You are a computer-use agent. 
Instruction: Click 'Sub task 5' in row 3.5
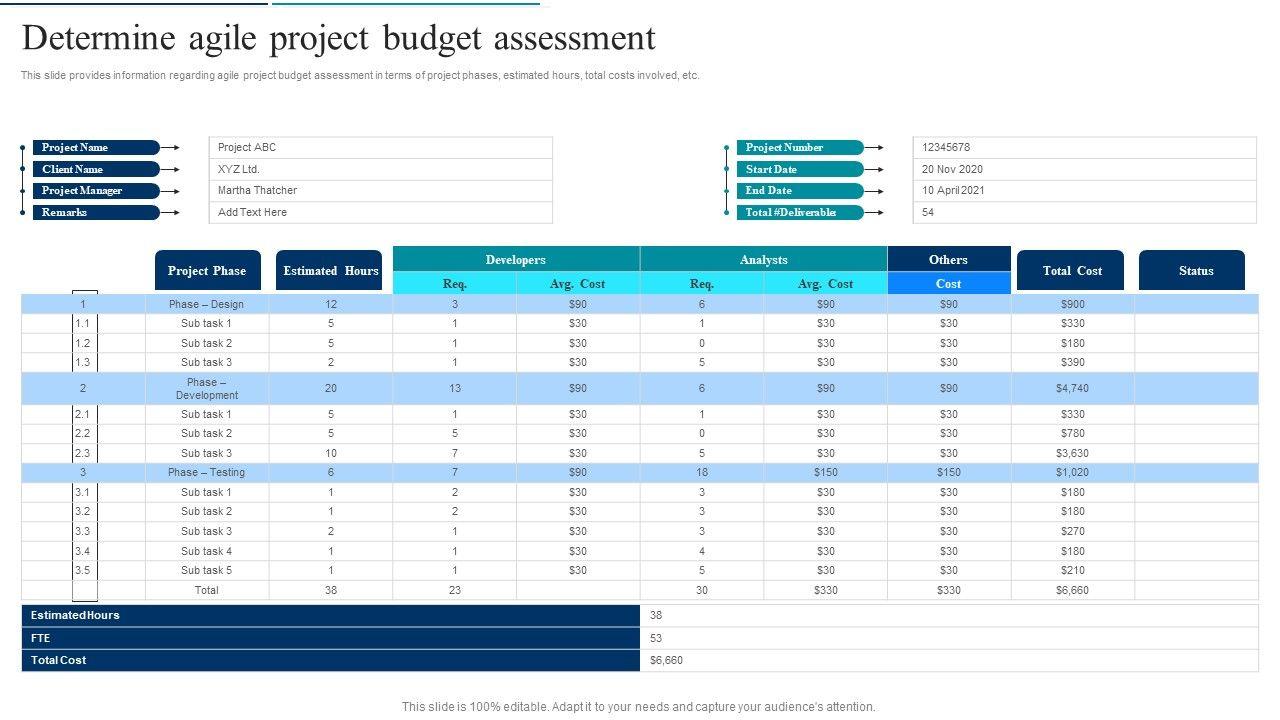(207, 570)
